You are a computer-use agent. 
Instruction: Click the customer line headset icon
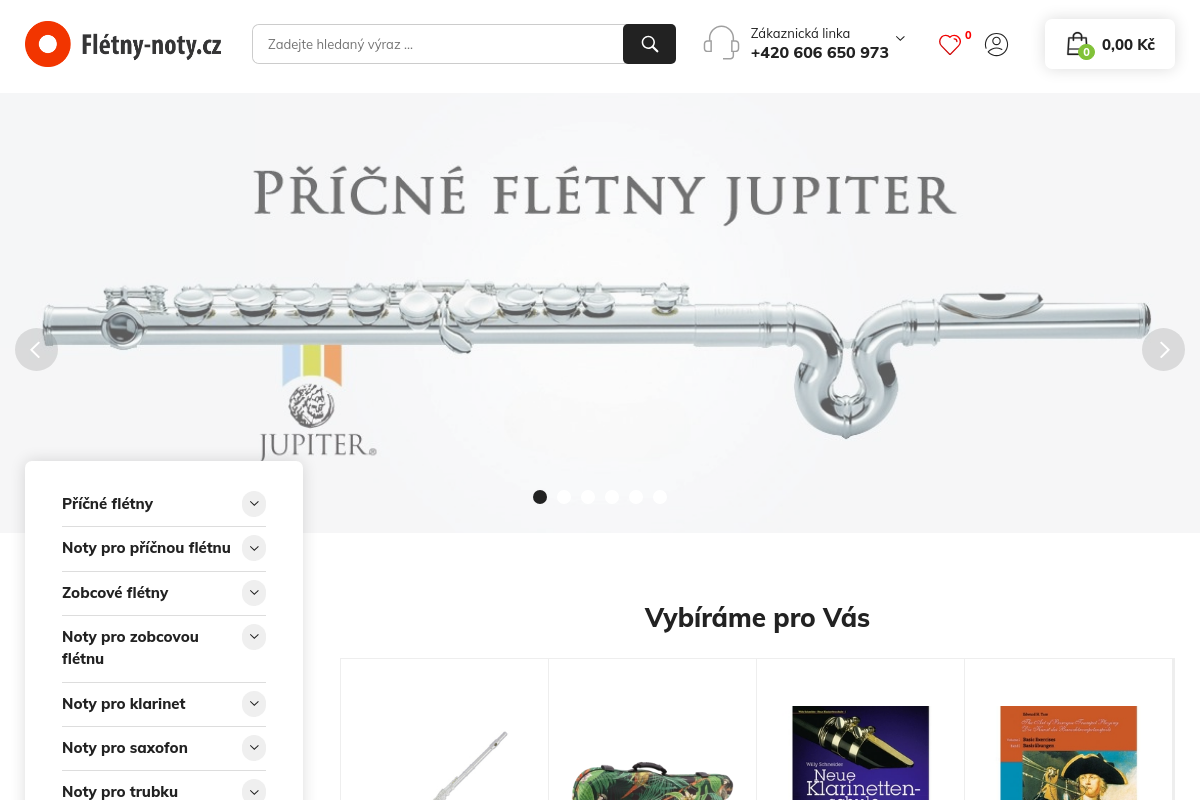(x=721, y=43)
